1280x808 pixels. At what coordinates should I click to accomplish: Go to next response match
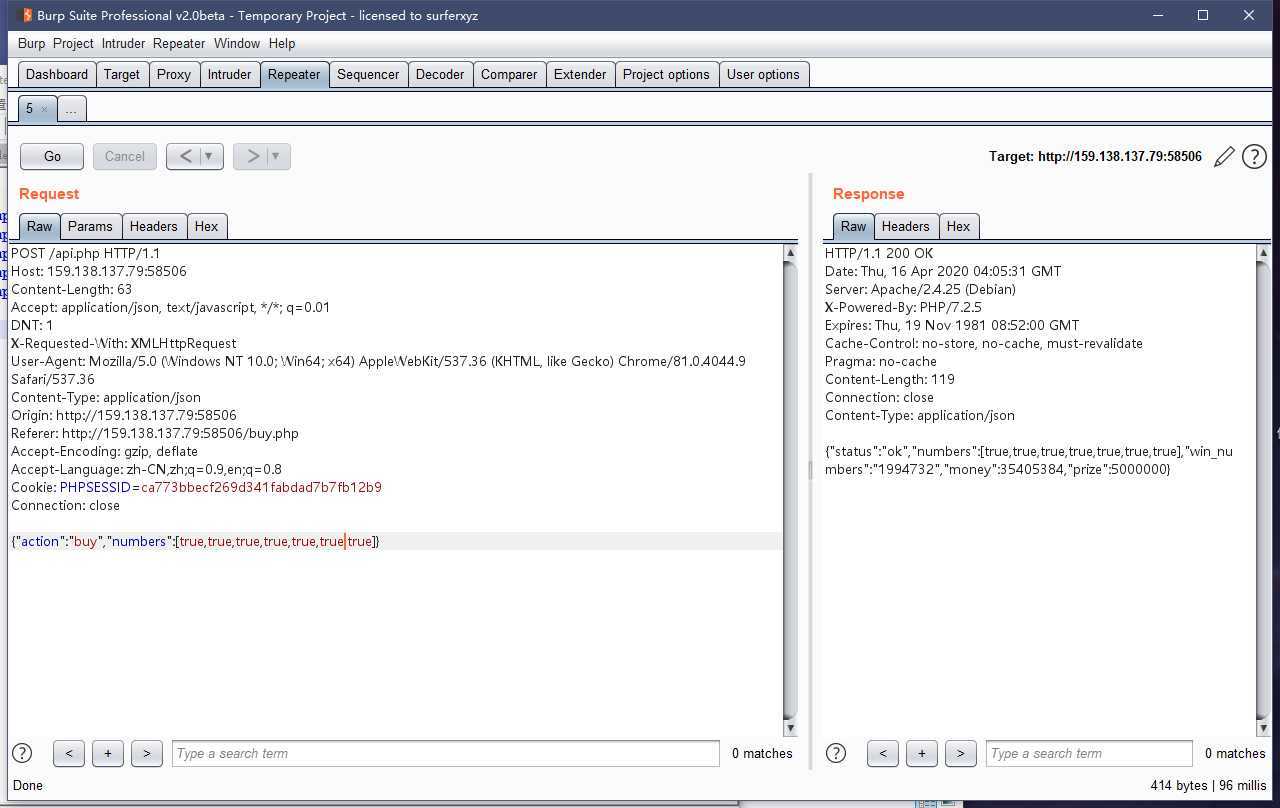click(x=961, y=753)
